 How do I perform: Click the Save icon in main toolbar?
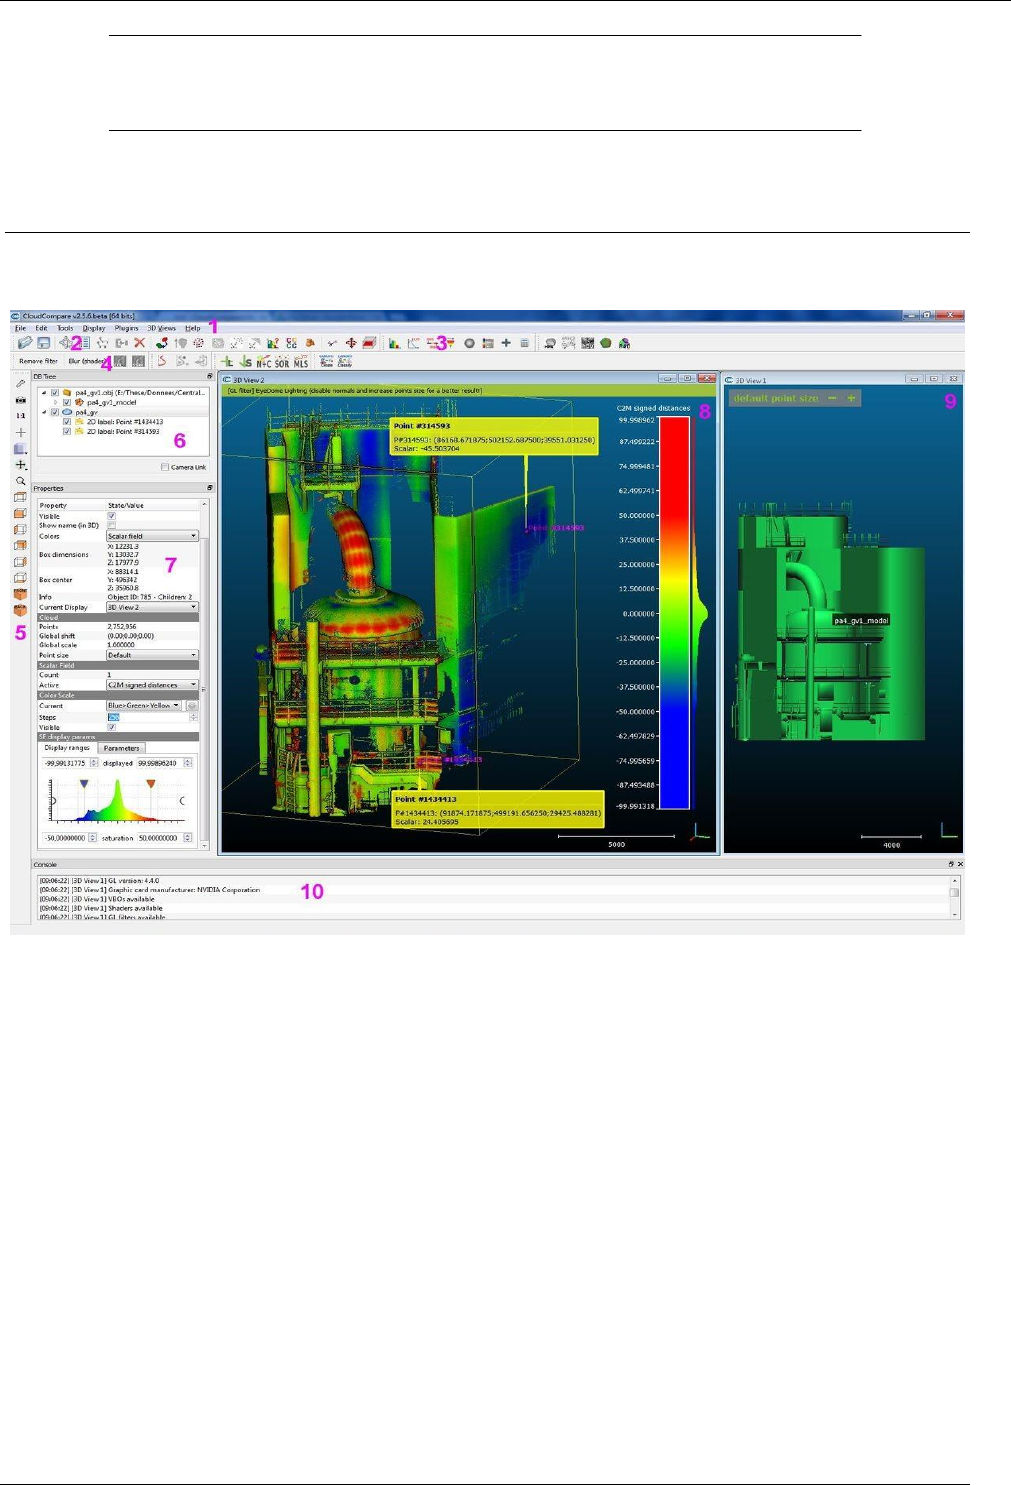coord(44,343)
